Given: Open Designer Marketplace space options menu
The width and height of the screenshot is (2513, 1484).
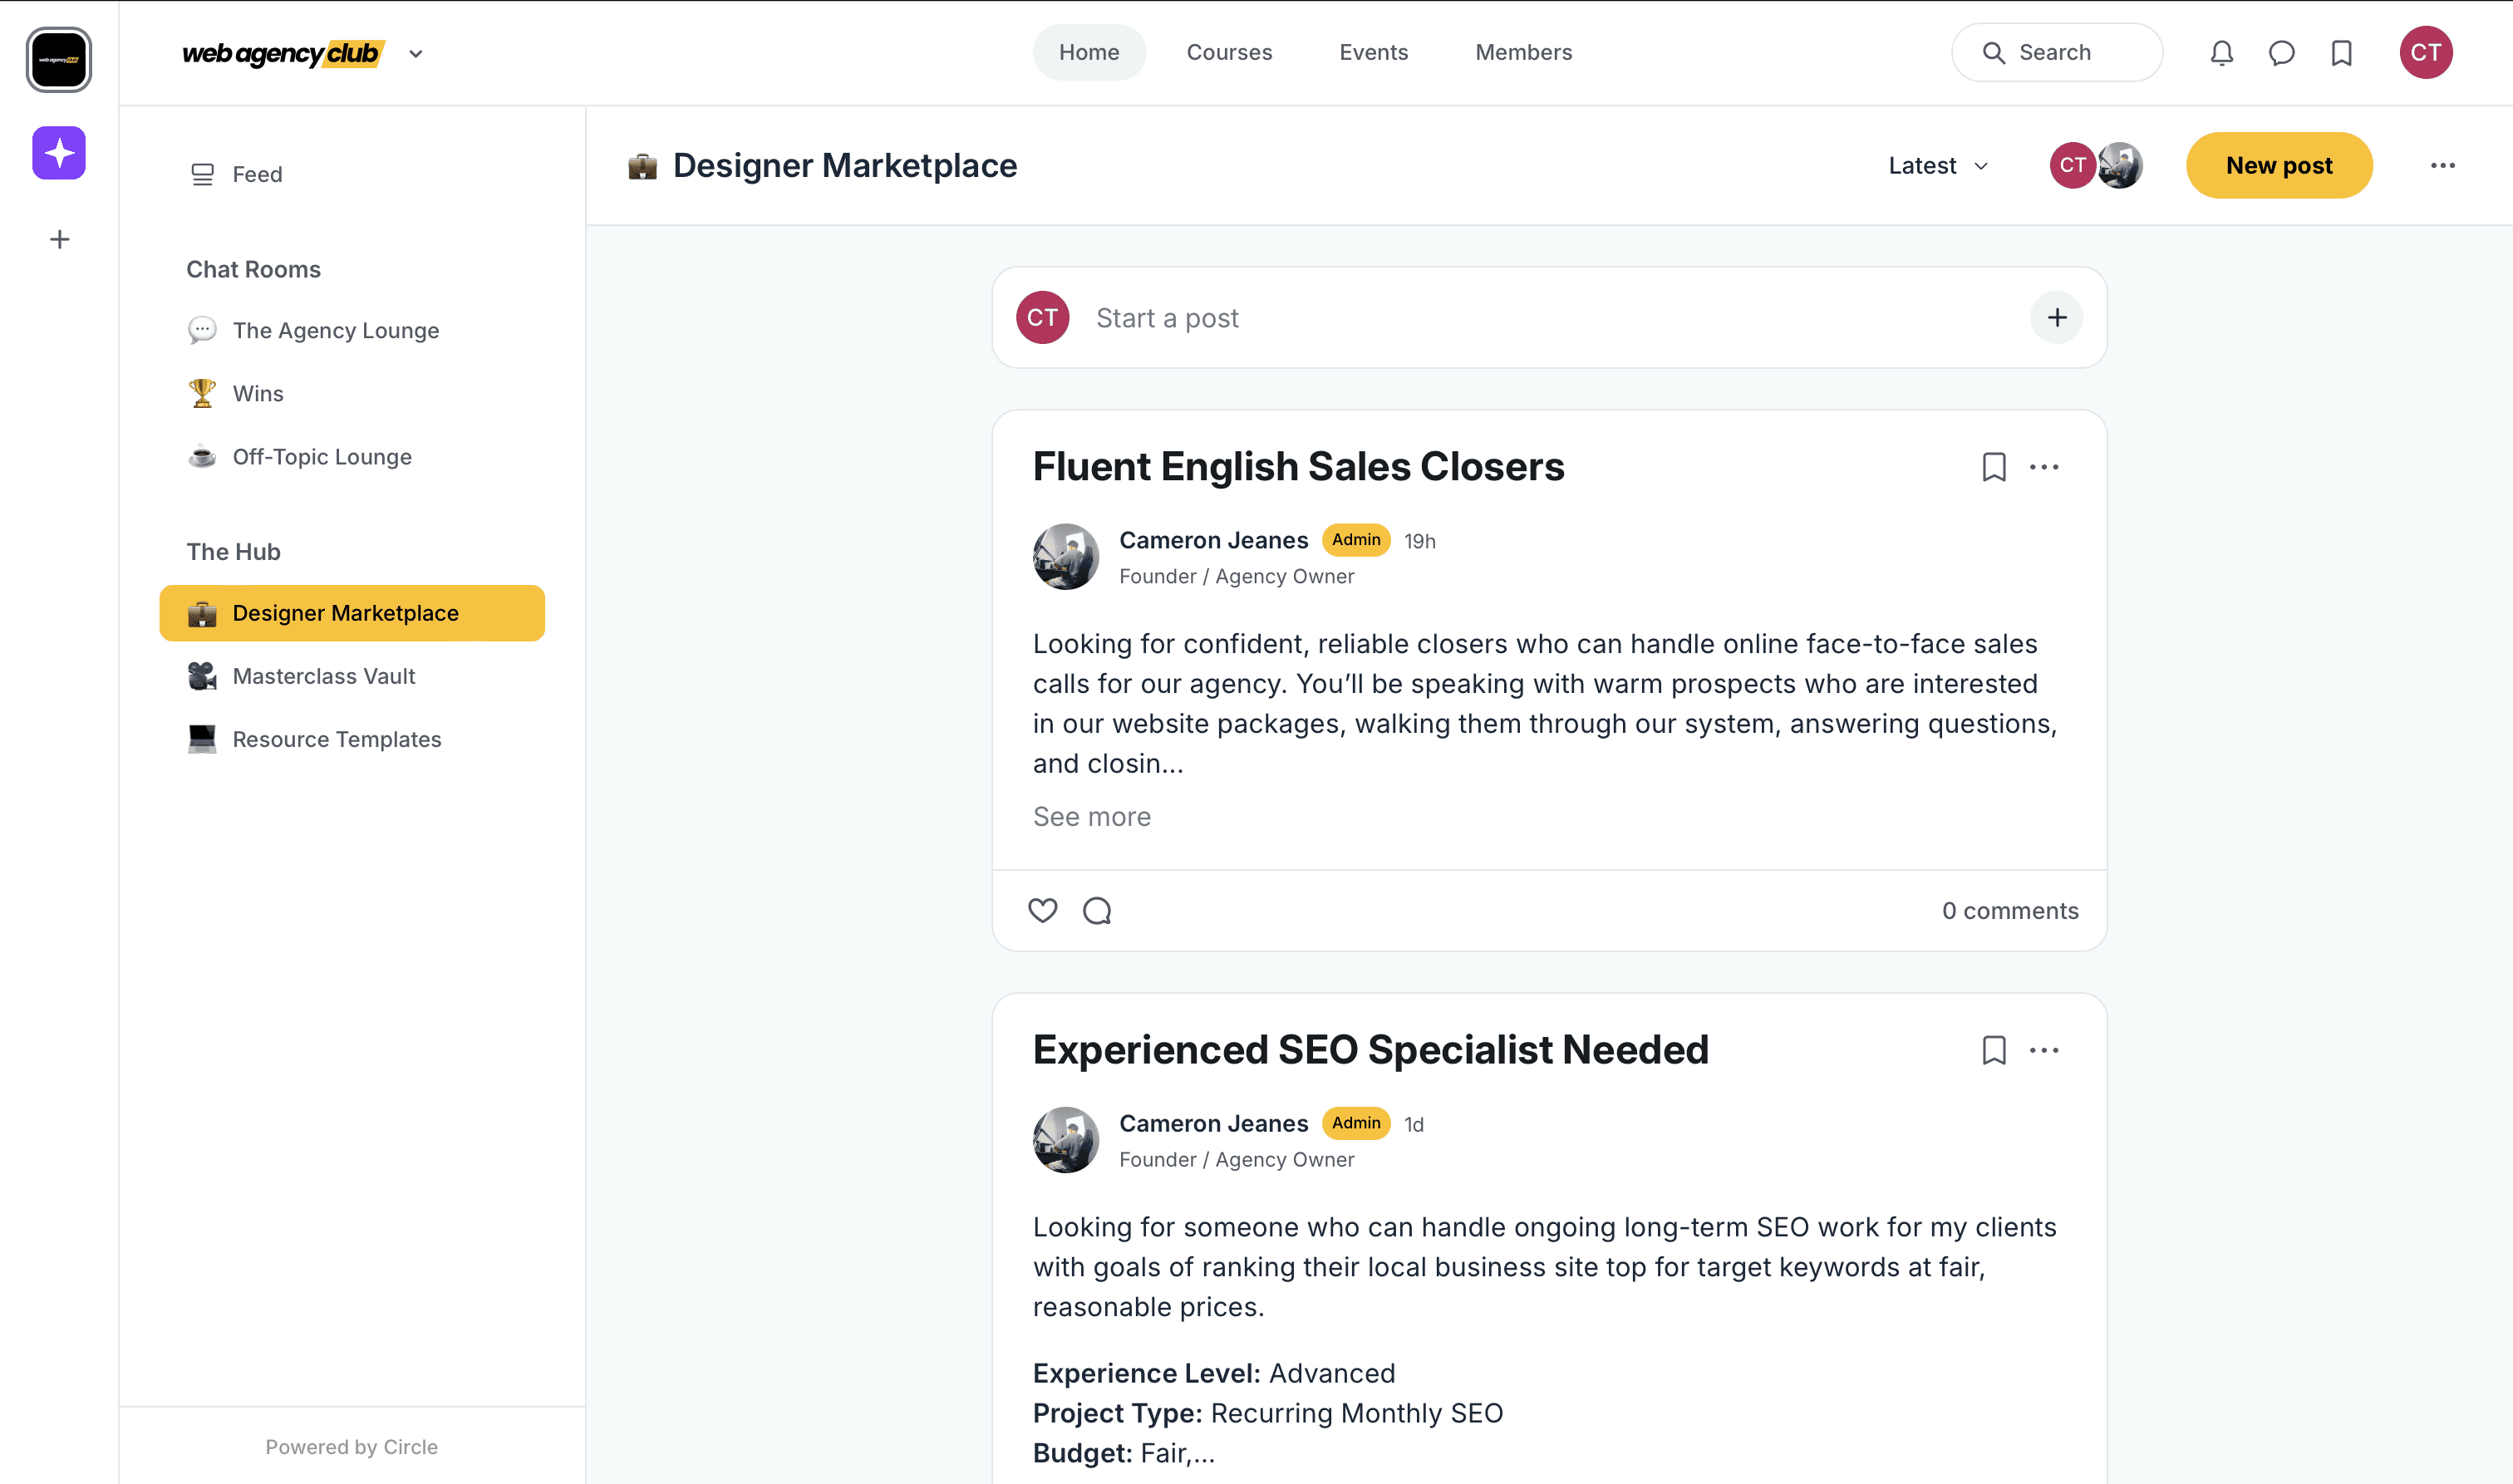Looking at the screenshot, I should (2442, 166).
